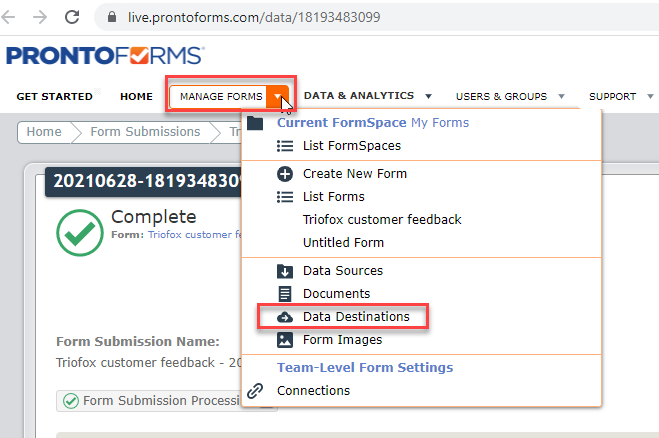Click the Data Sources download-folder icon

[x=285, y=271]
